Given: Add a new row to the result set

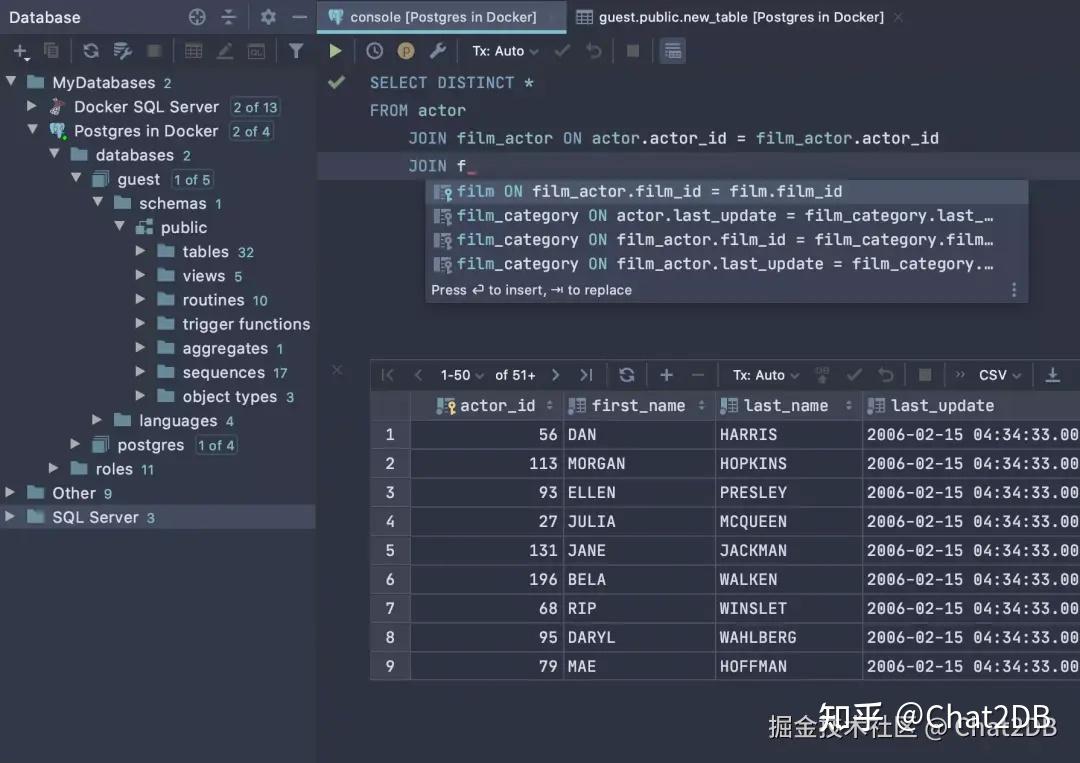Looking at the screenshot, I should pos(666,374).
